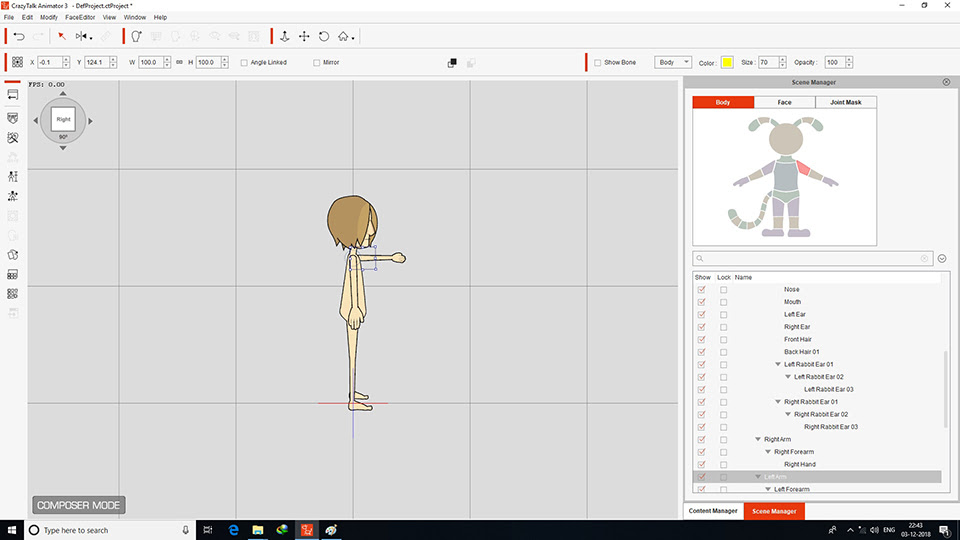
Task: Collapse the Right Arm tree node
Action: pyautogui.click(x=758, y=440)
